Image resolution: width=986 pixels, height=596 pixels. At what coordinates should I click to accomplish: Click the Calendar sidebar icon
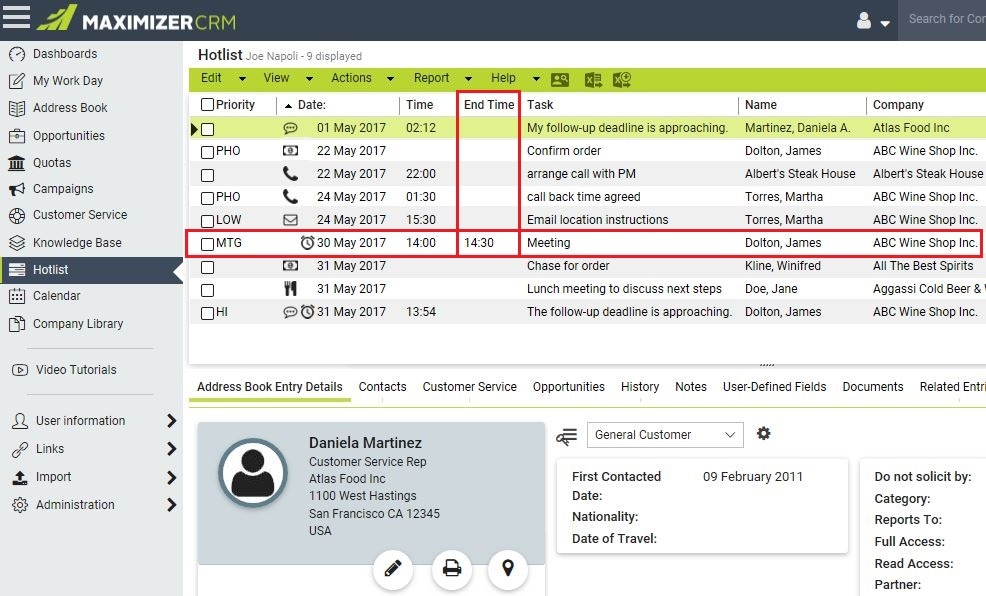pos(17,296)
